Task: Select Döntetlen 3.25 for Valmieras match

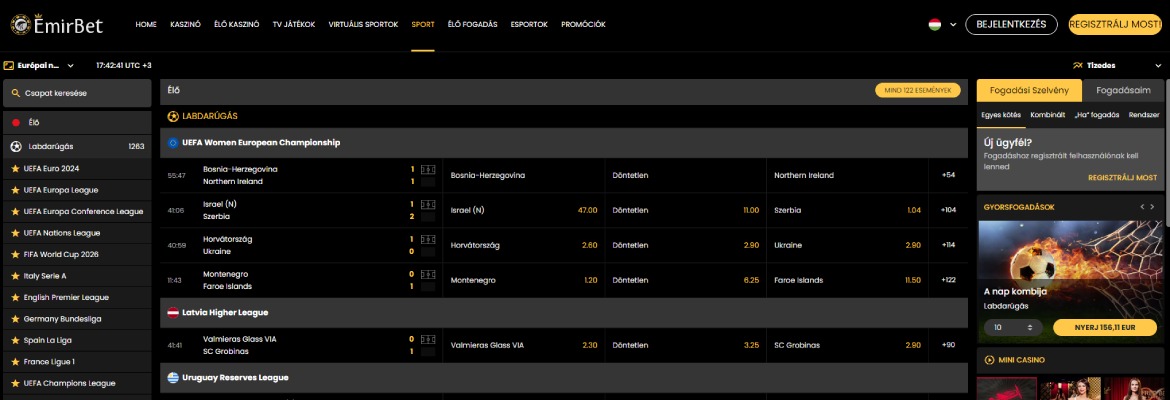Action: tap(686, 346)
